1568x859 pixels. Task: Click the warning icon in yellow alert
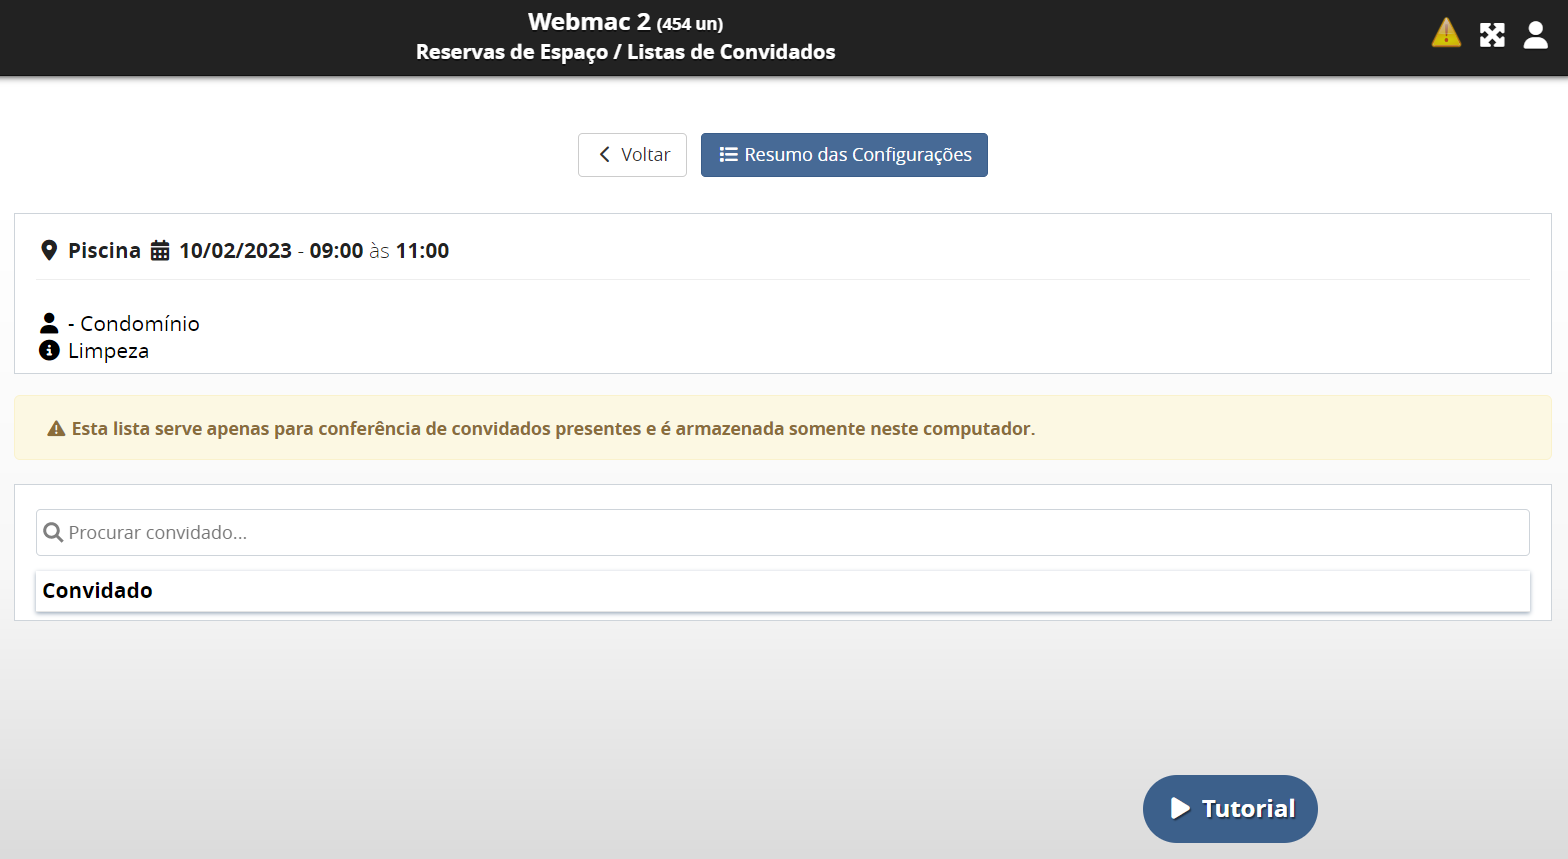point(56,429)
